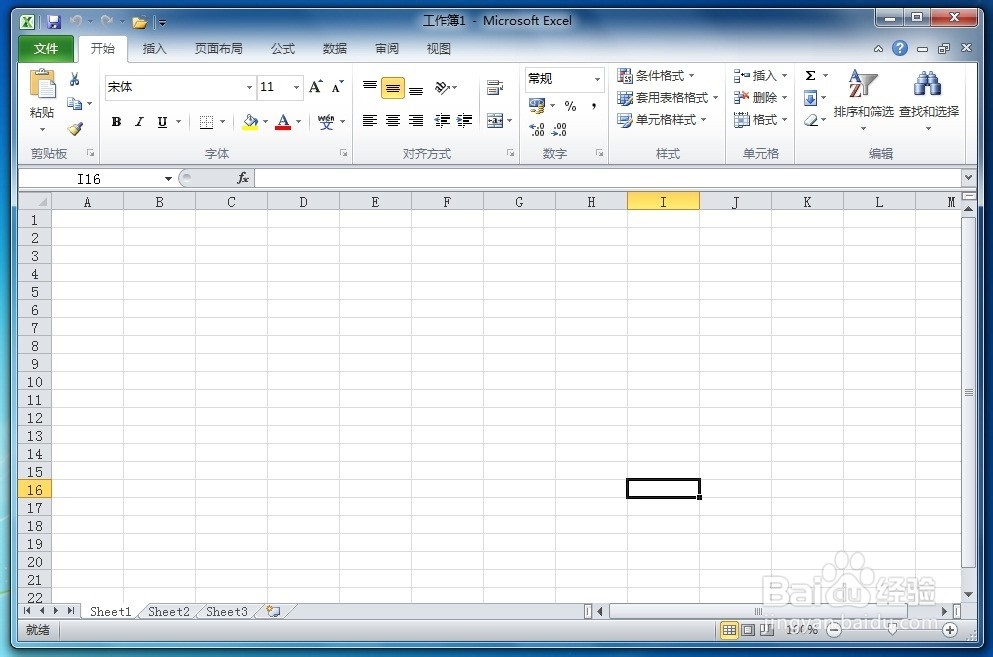This screenshot has height=657, width=993.
Task: Open the 排序和筛选 dropdown
Action: pos(863,100)
